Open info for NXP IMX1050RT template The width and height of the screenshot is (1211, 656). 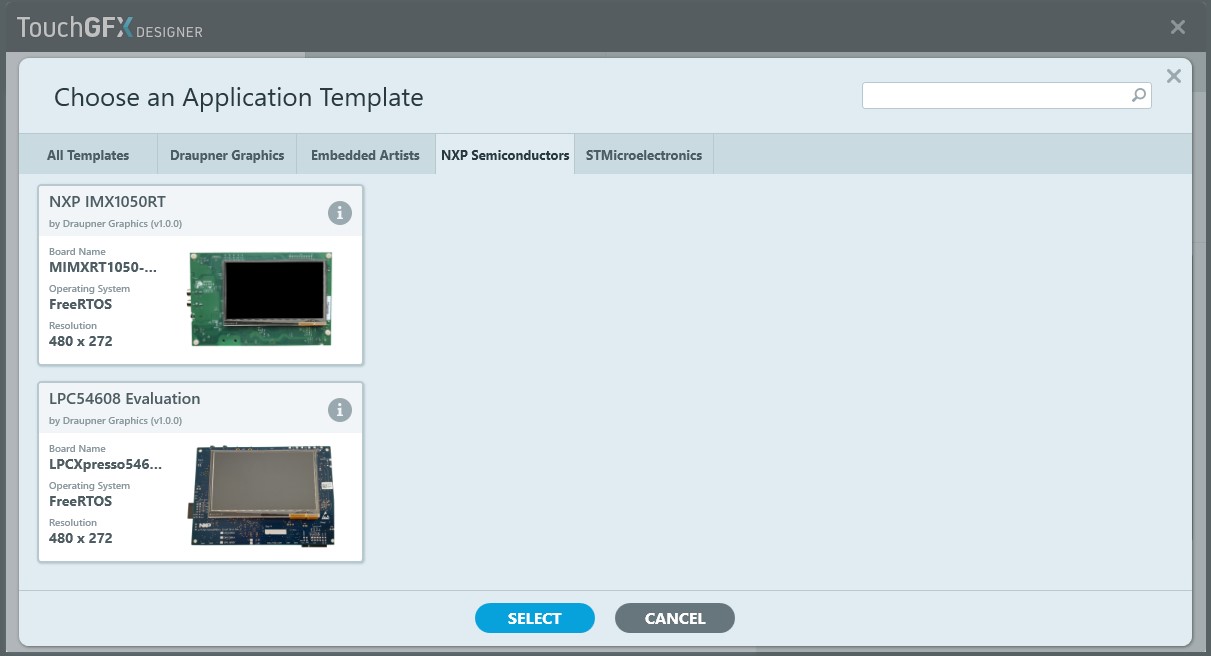click(340, 213)
